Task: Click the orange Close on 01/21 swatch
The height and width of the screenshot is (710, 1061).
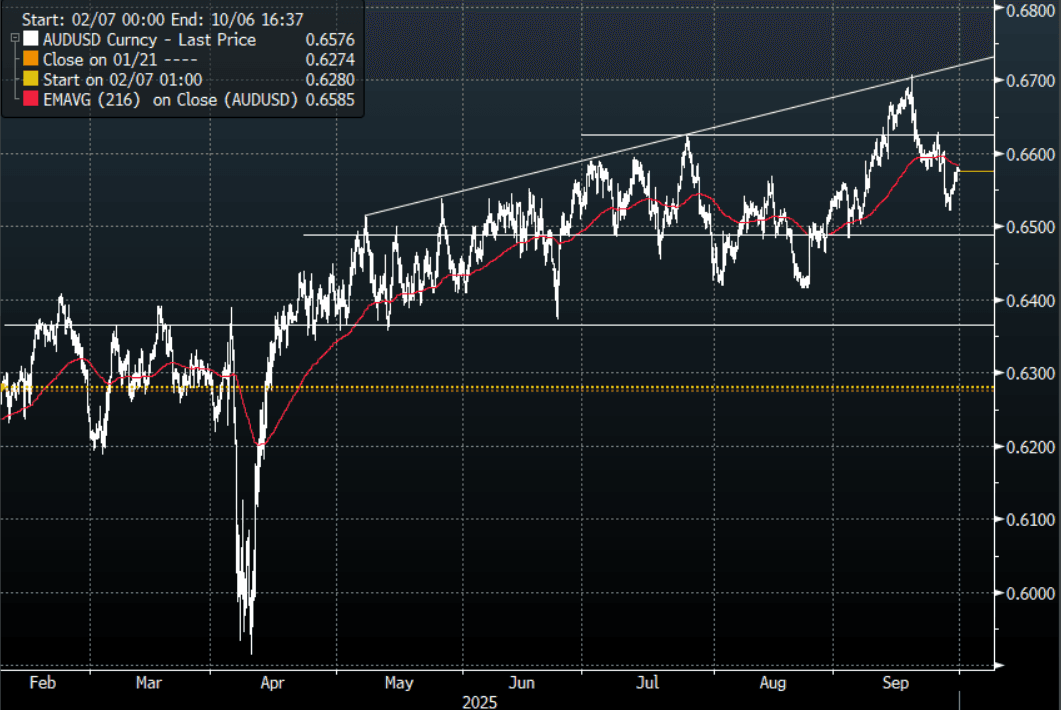Action: tap(30, 59)
